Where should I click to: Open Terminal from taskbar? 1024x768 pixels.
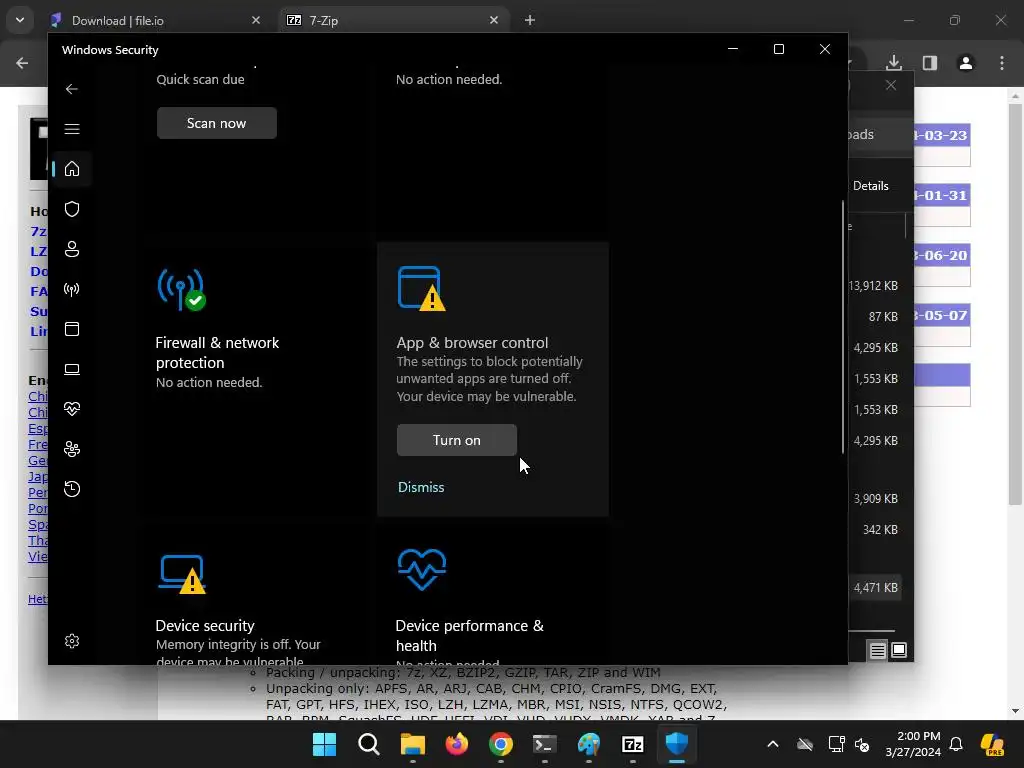coord(545,744)
